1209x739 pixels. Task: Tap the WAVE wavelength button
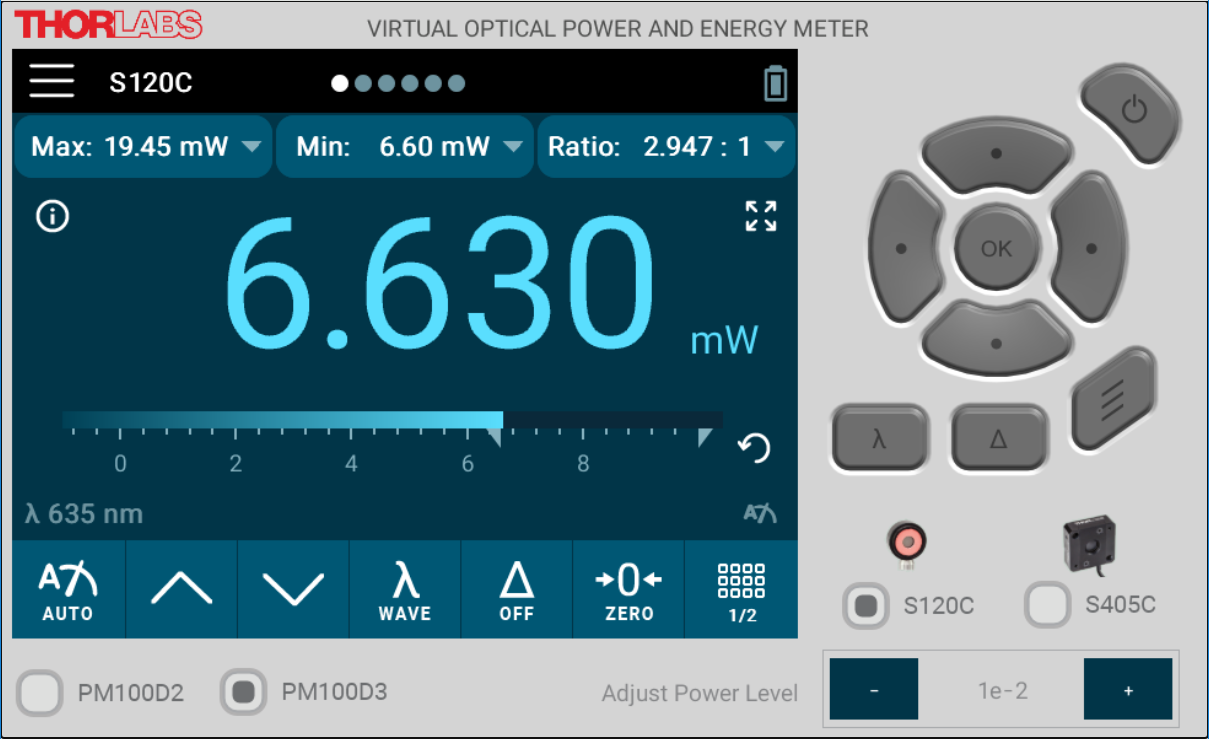(404, 590)
